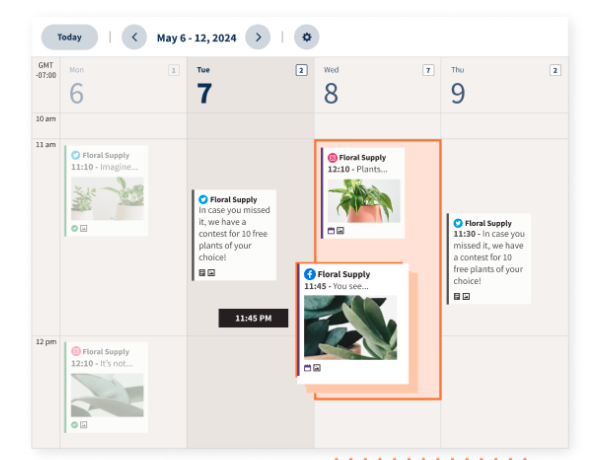Viewport: 598px width, 460px height.
Task: Click the Today button
Action: (69, 37)
